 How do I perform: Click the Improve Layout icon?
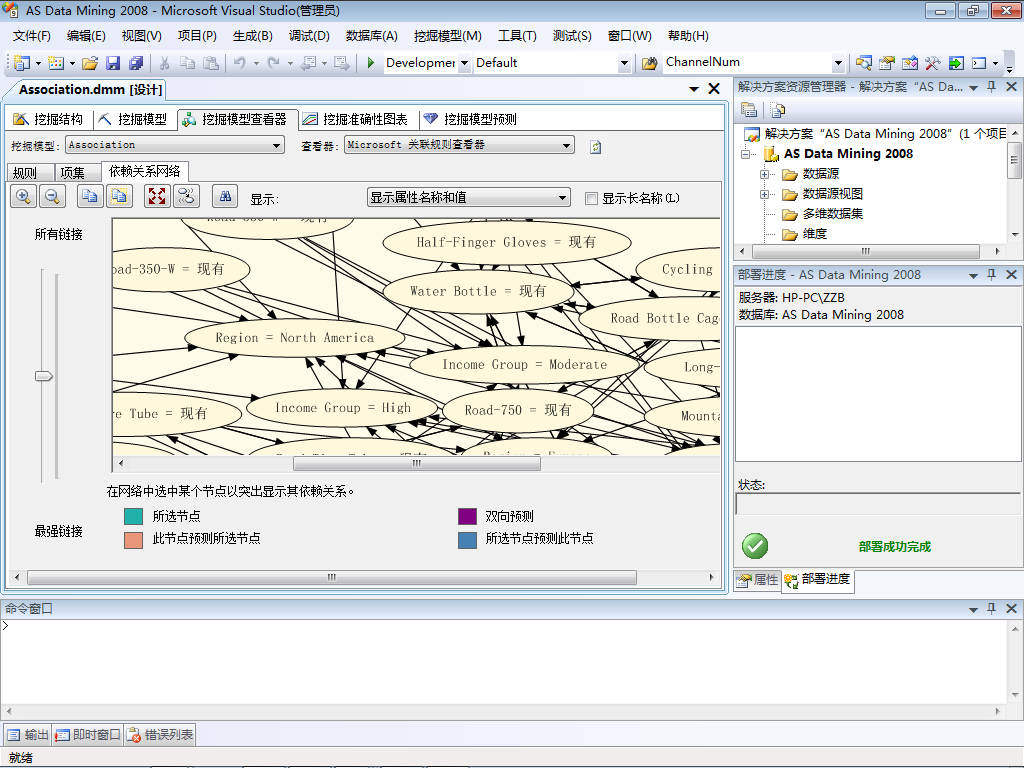coord(186,196)
